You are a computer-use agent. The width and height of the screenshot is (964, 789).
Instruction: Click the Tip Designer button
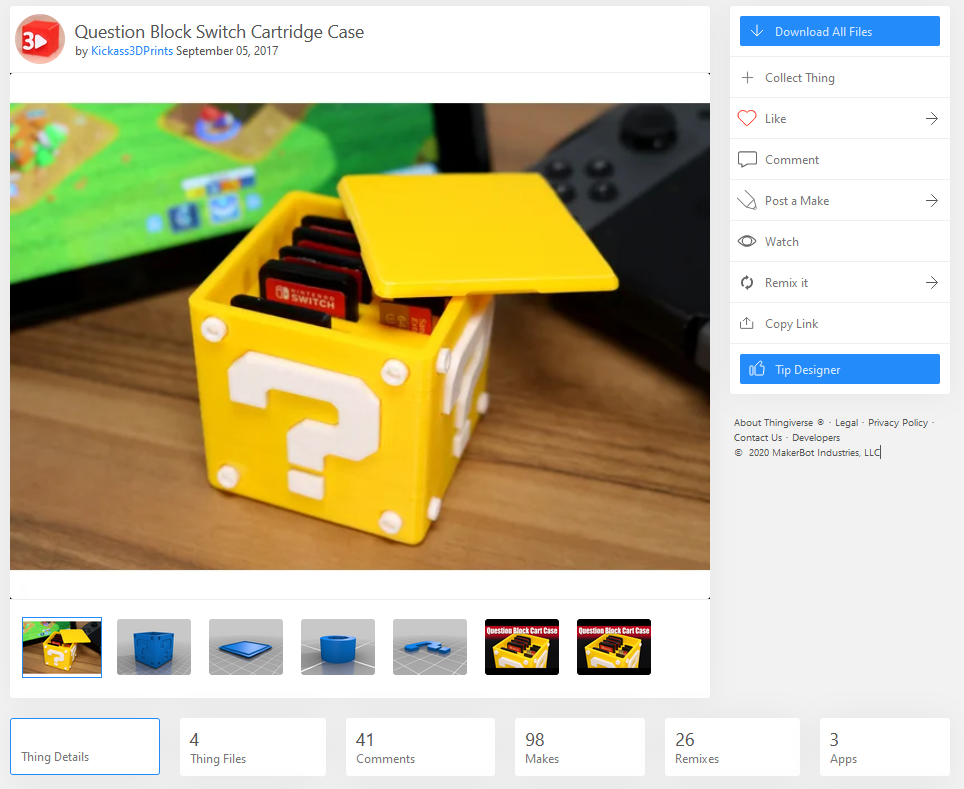(x=839, y=368)
